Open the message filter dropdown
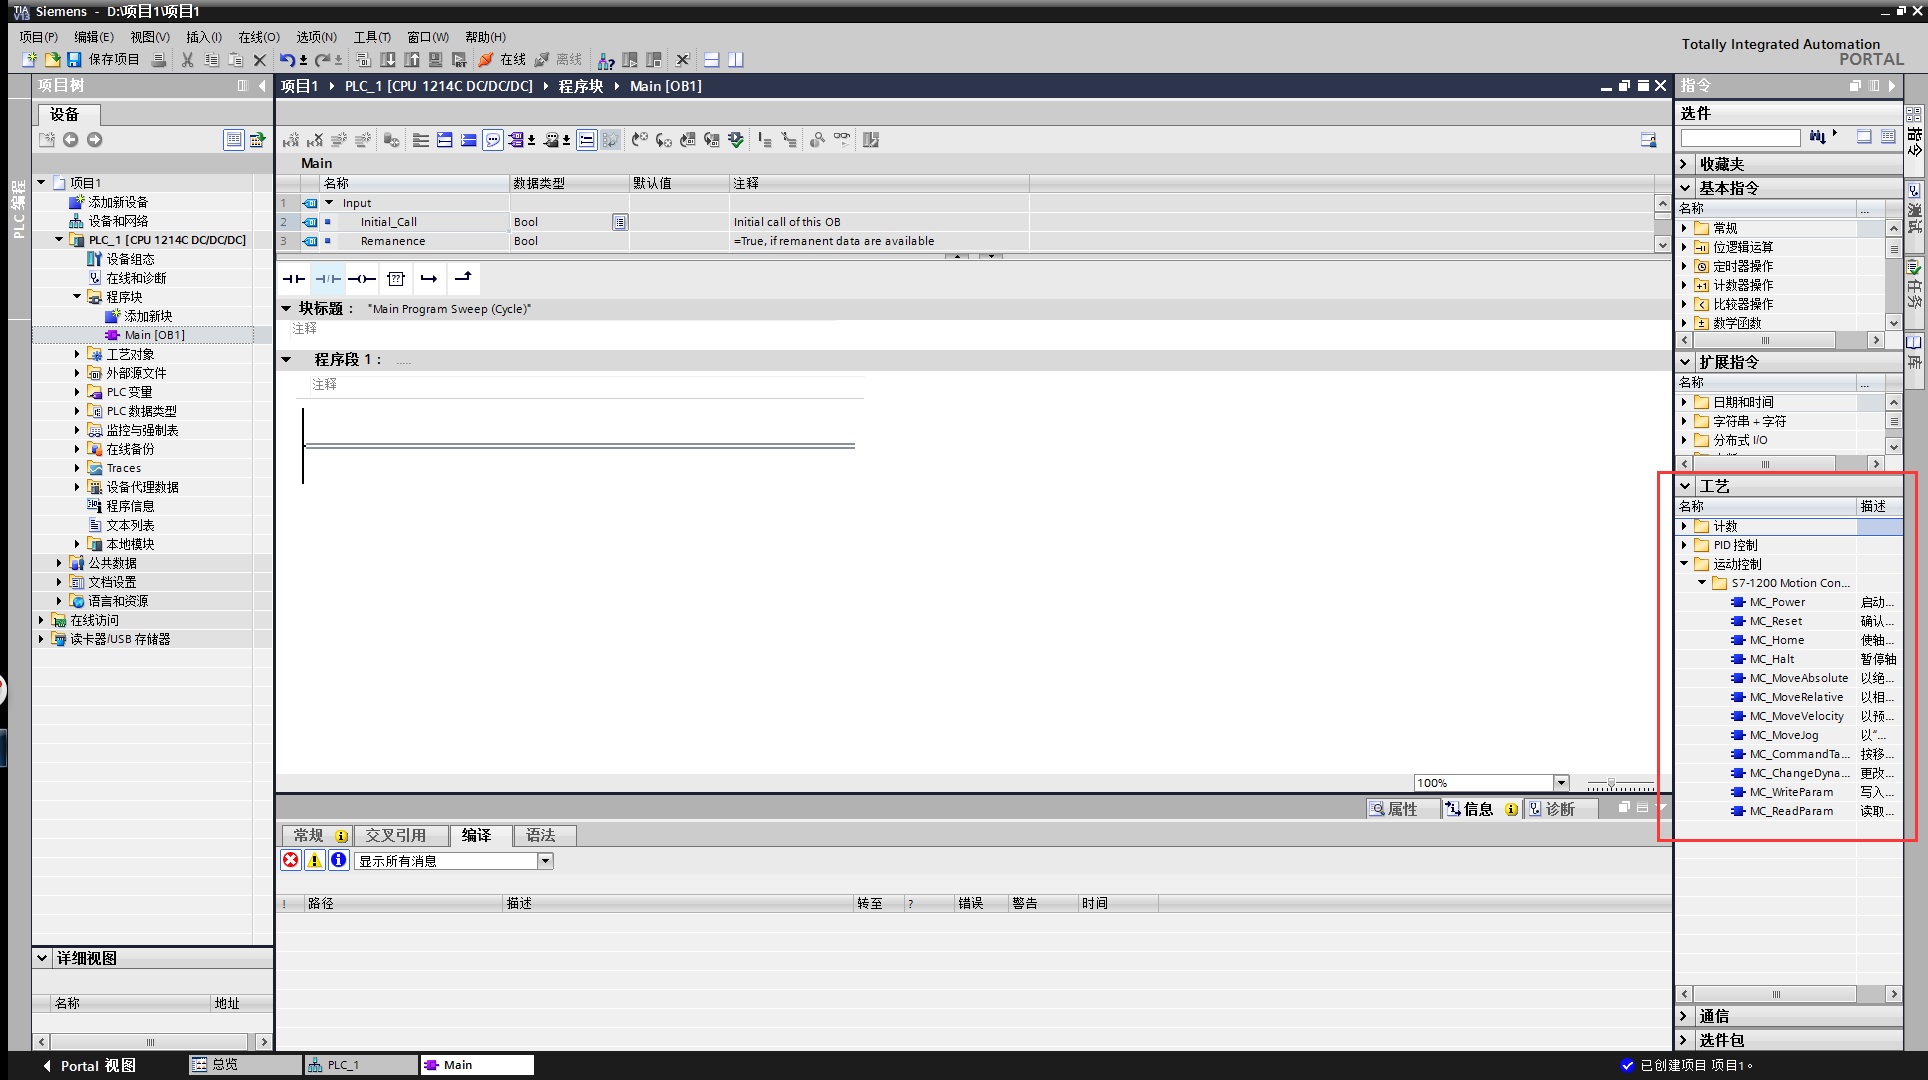The width and height of the screenshot is (1928, 1080). click(545, 861)
